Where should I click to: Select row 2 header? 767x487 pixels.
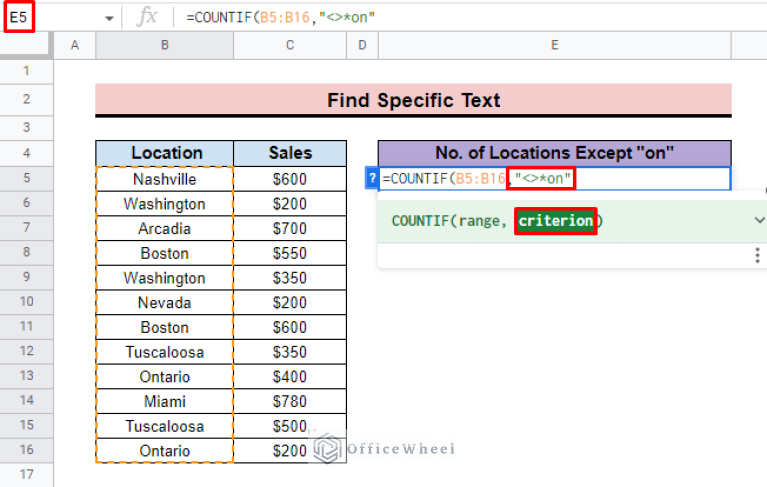click(x=26, y=100)
